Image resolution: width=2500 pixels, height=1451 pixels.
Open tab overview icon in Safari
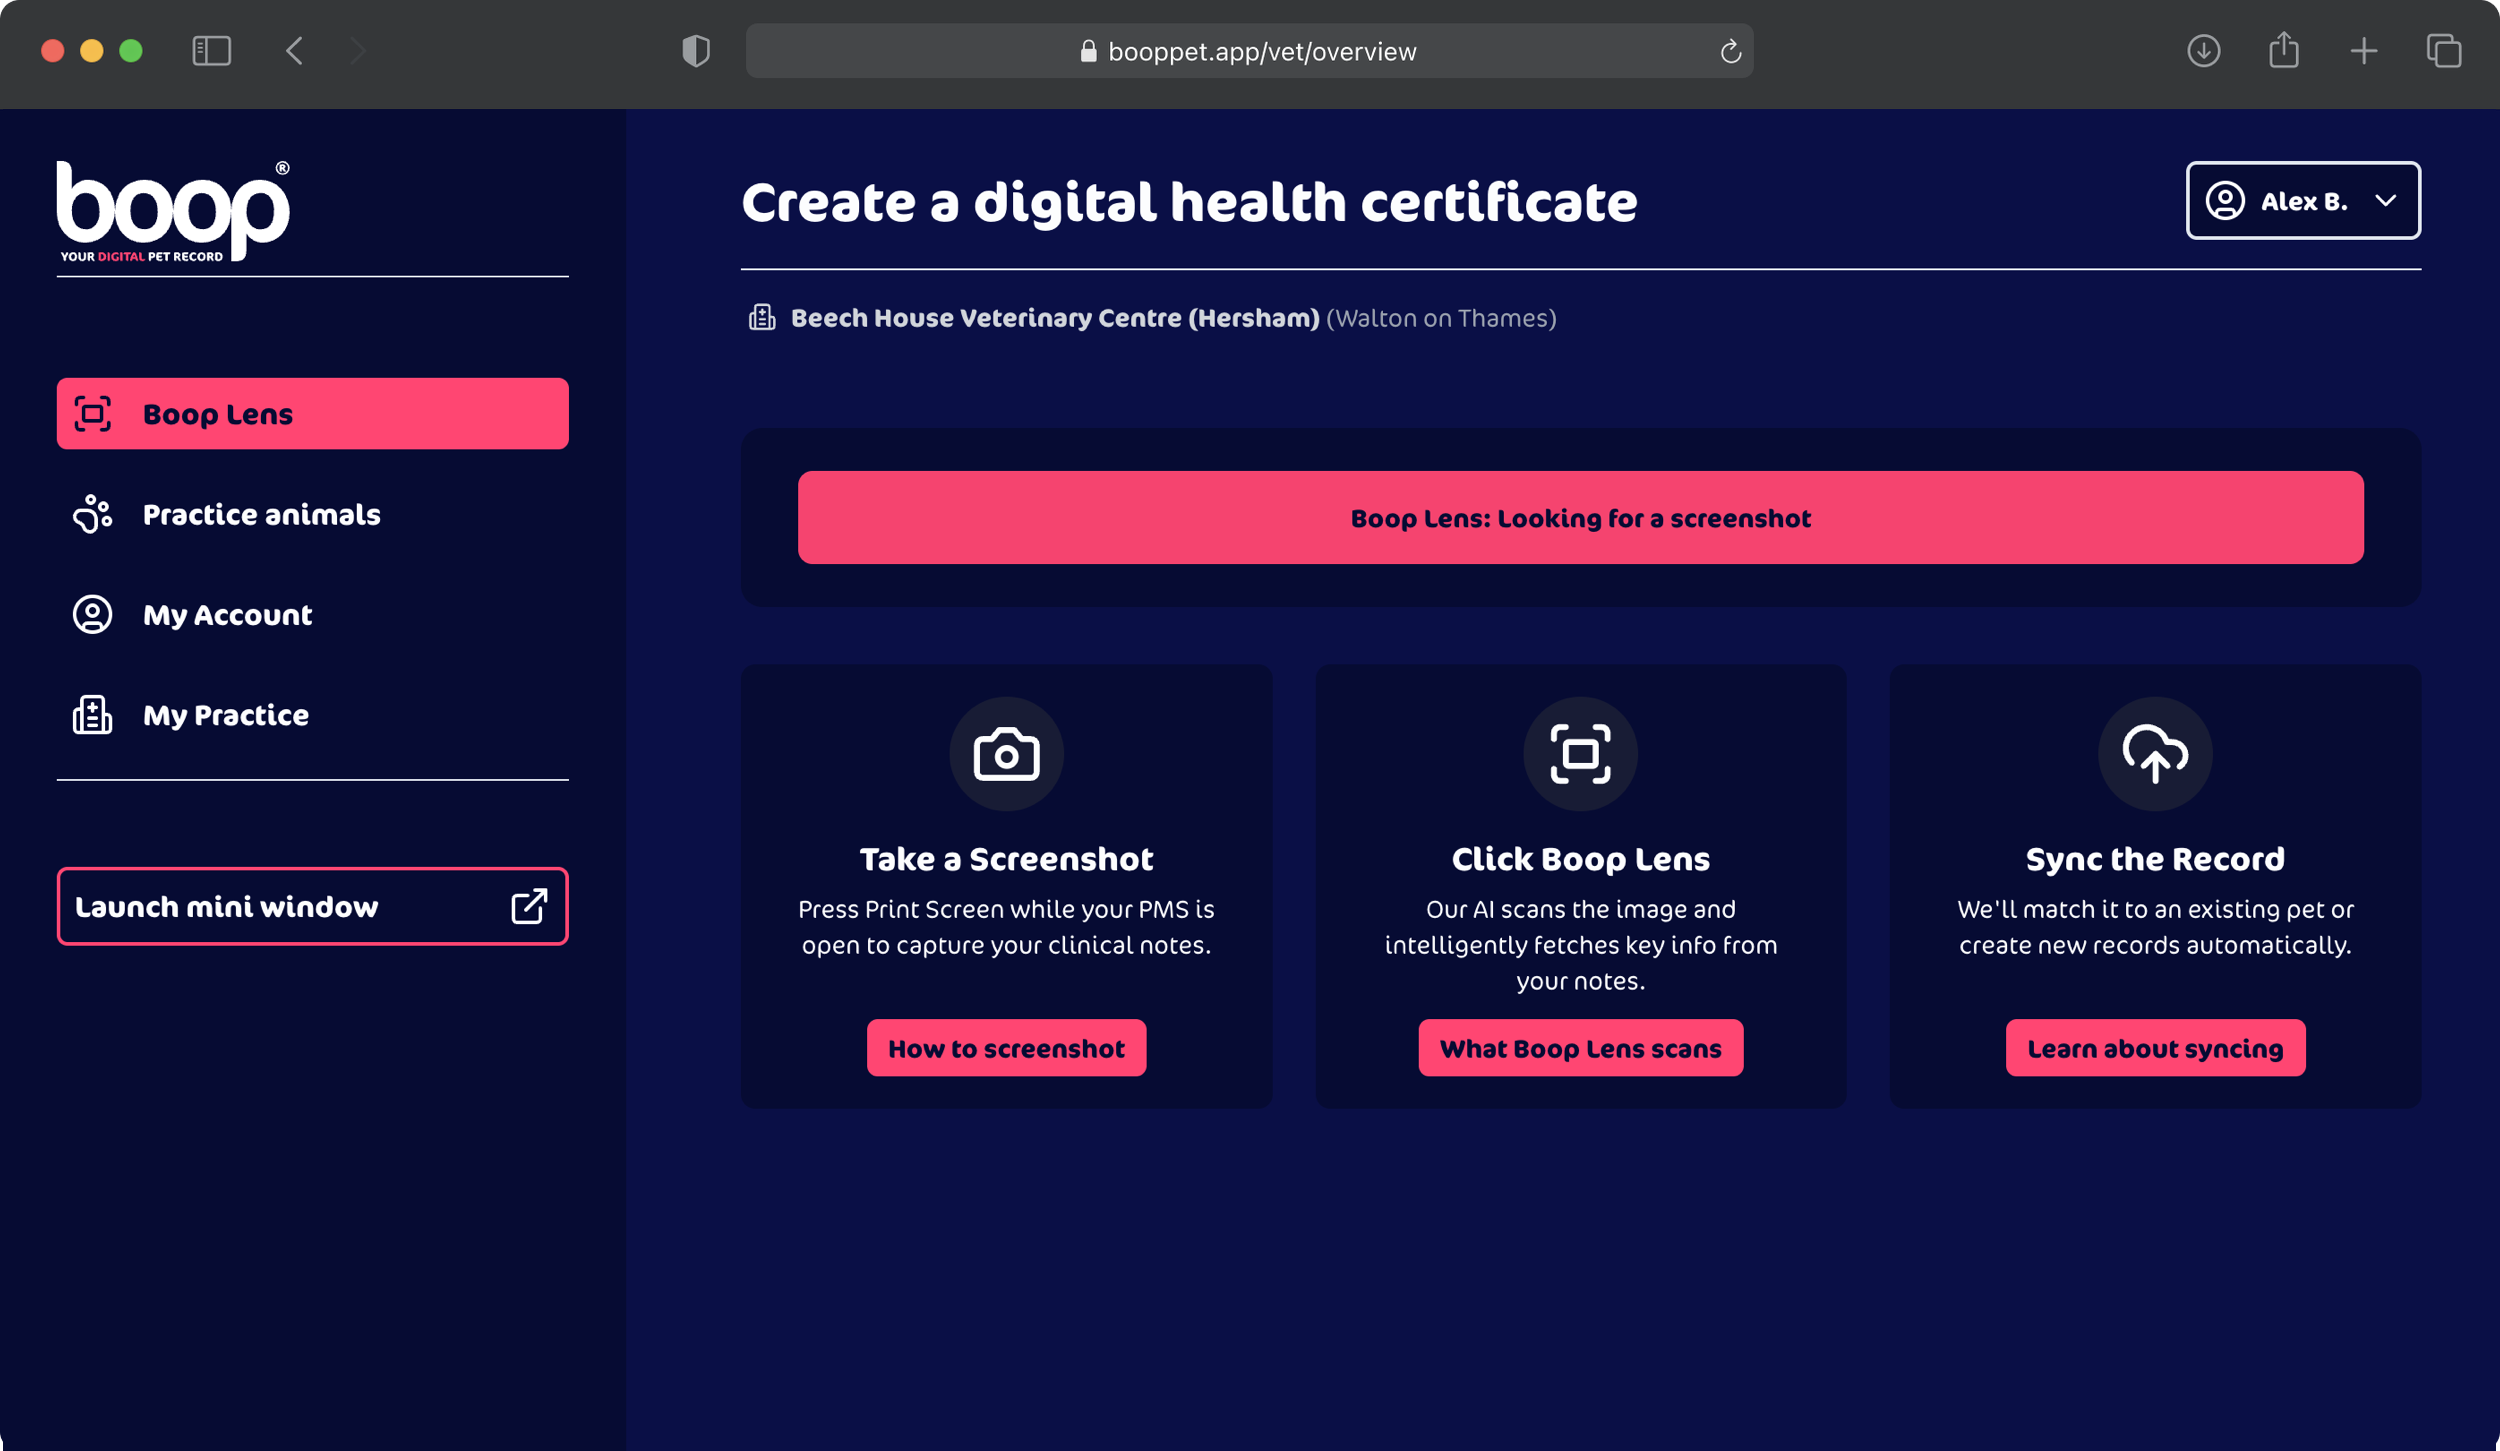point(2443,51)
